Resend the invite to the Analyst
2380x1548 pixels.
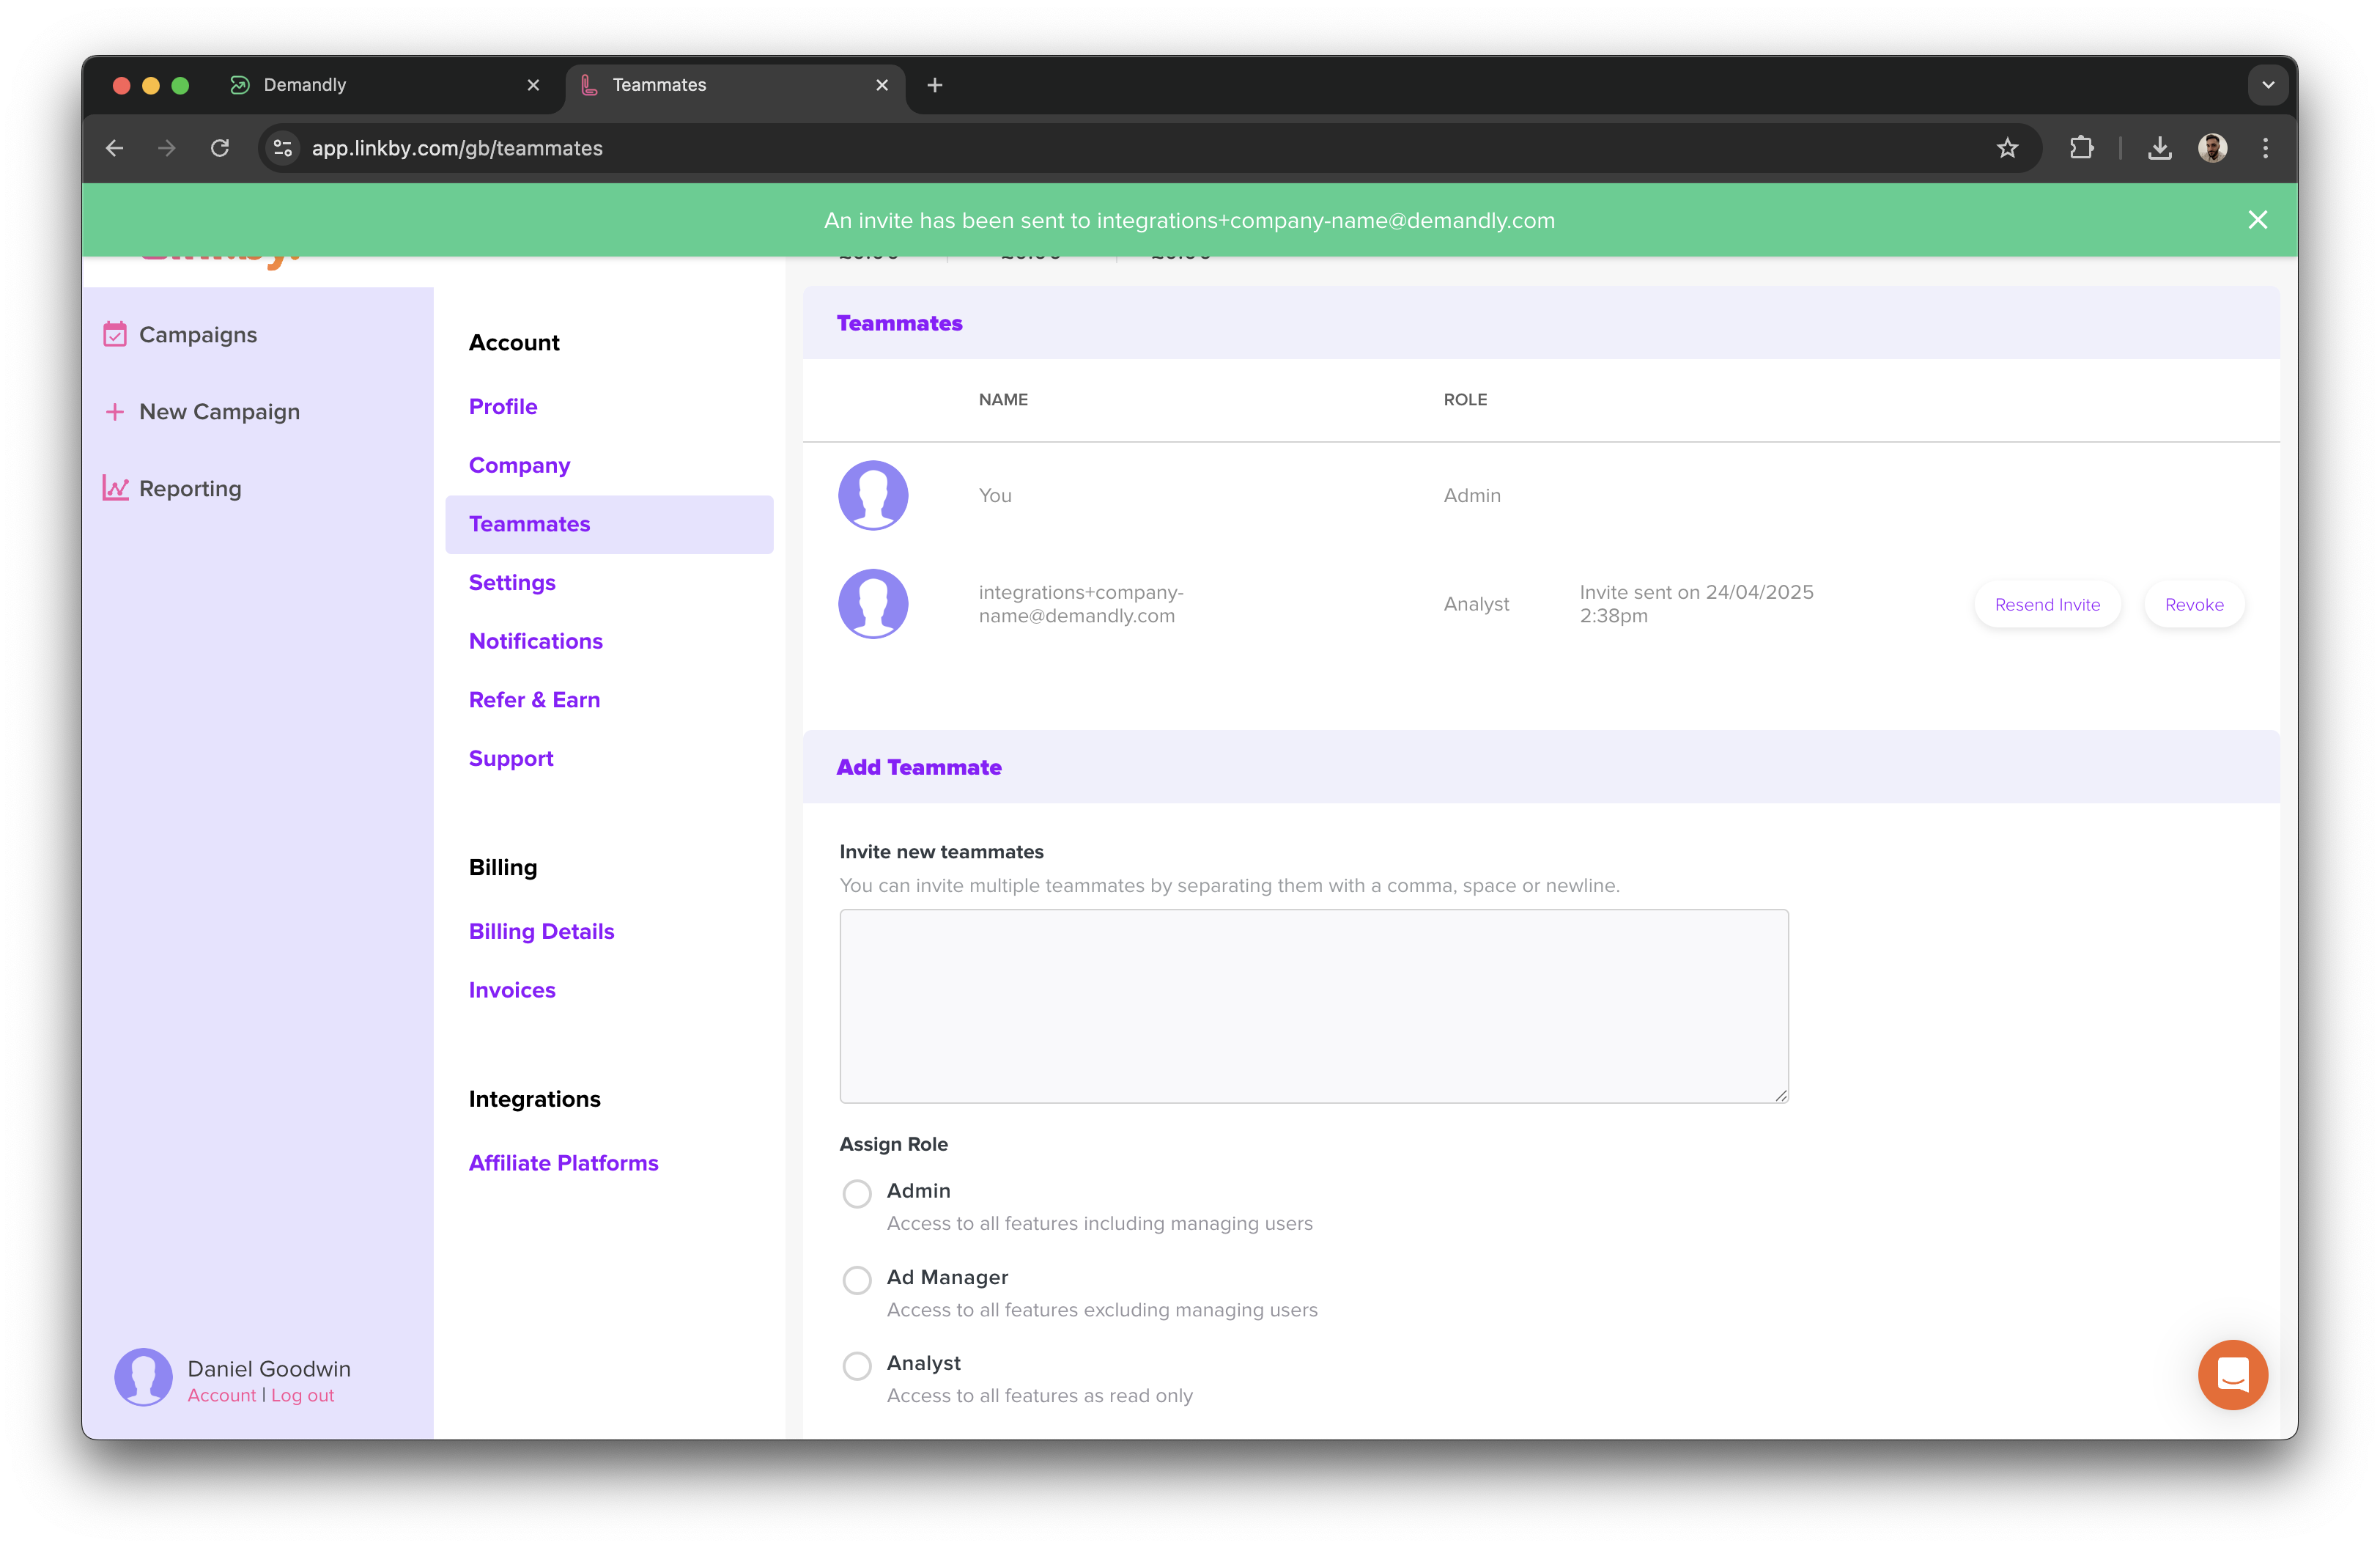[2047, 604]
